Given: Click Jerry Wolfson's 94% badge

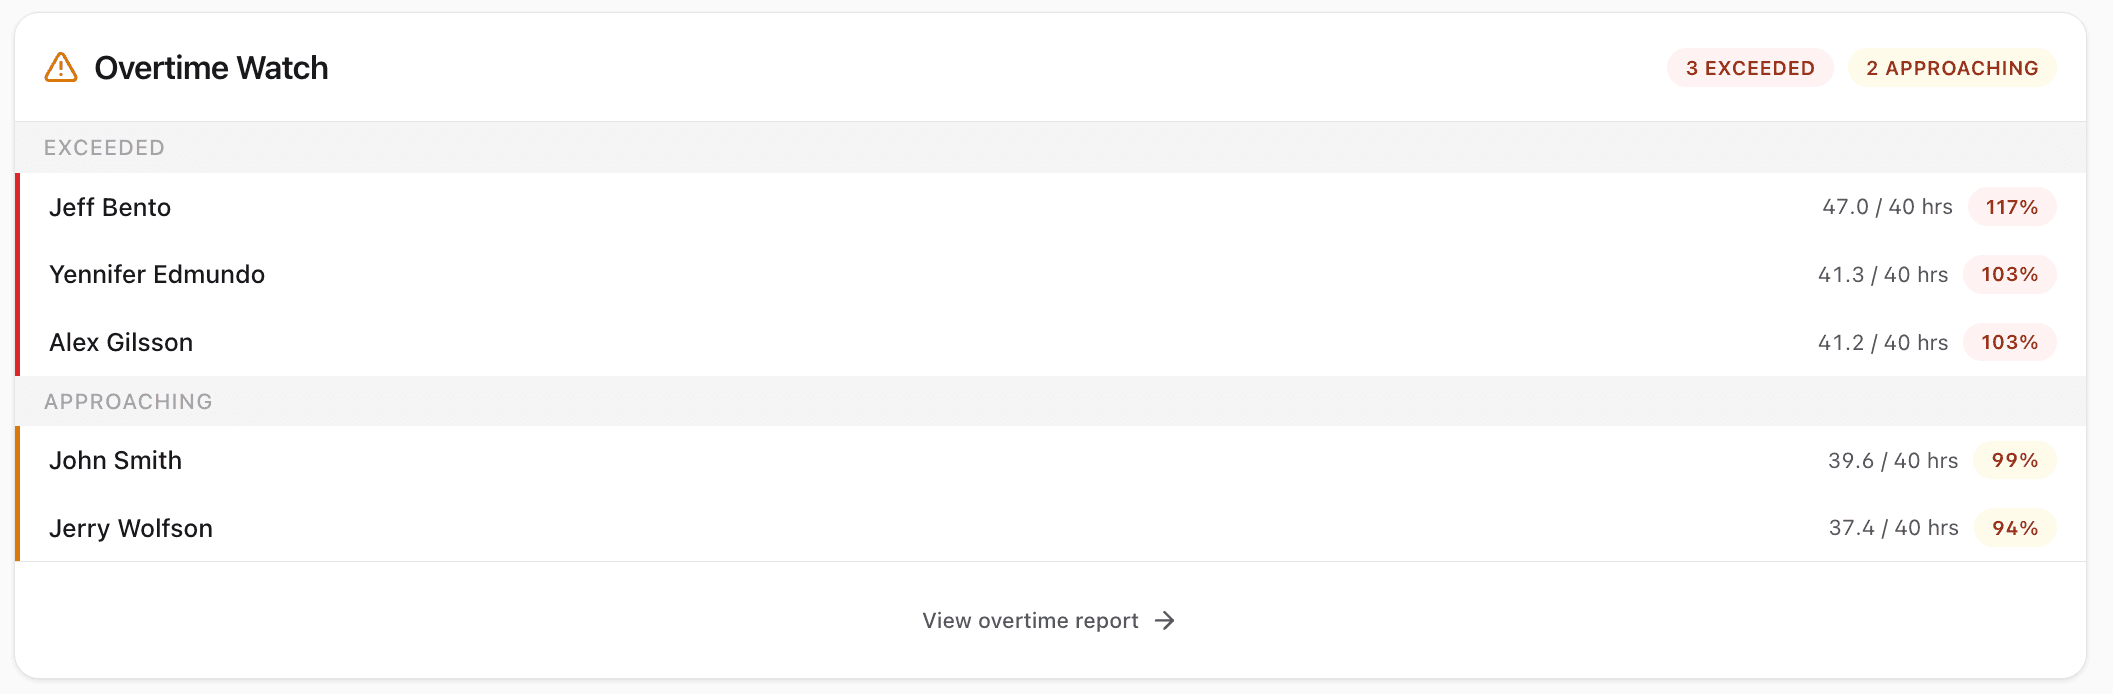Looking at the screenshot, I should click(x=2014, y=528).
